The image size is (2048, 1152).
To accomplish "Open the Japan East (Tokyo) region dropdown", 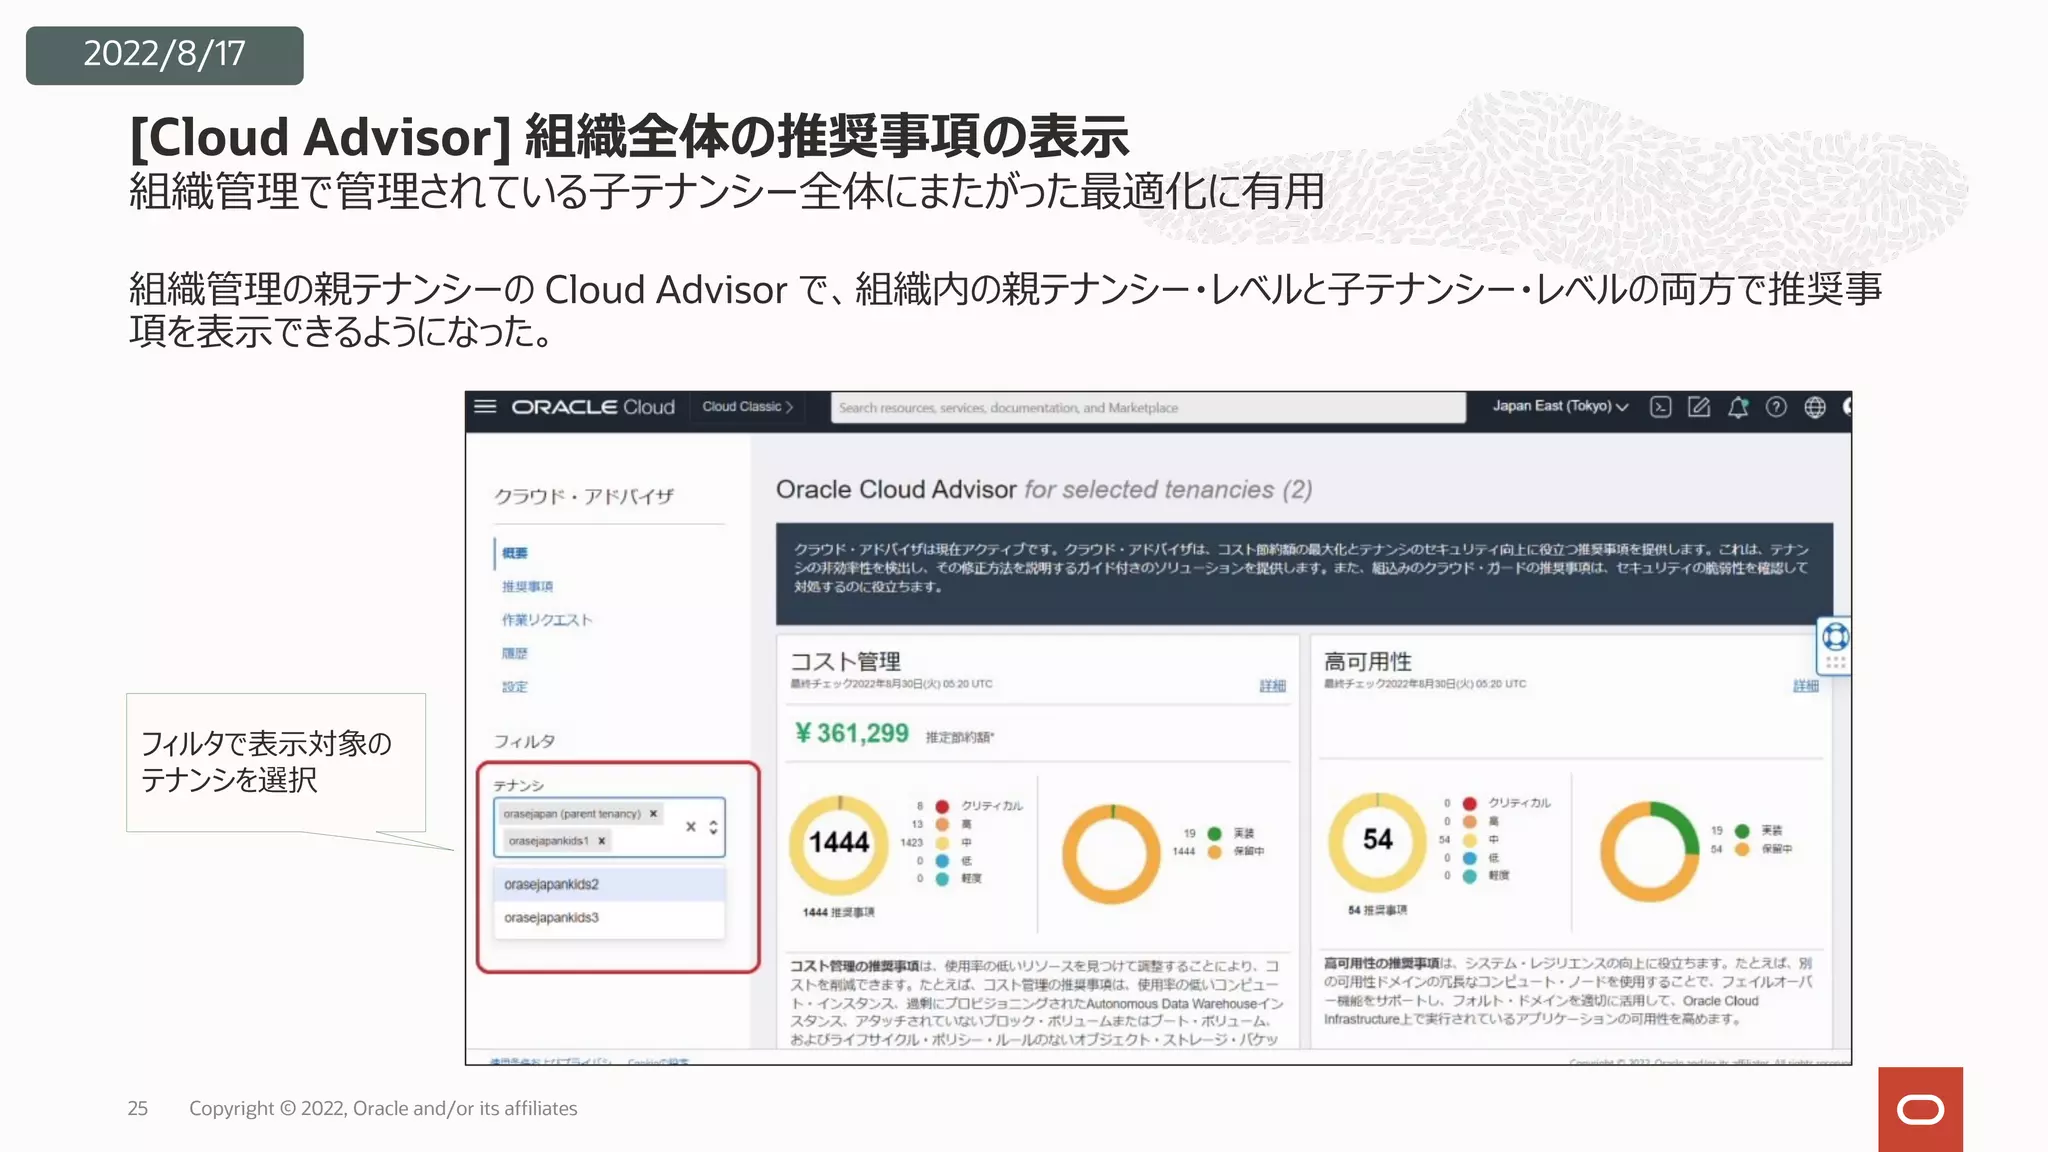I will point(1561,406).
